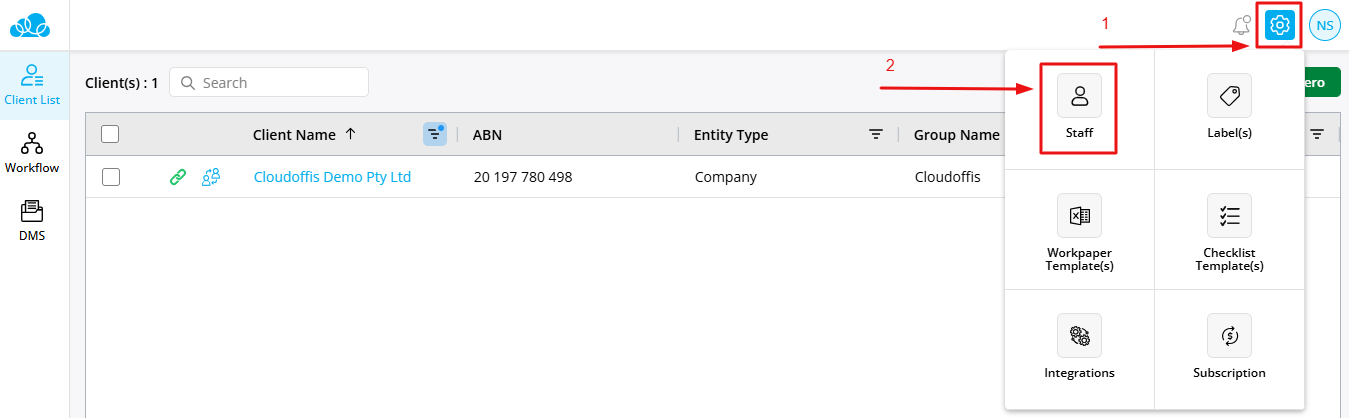The height and width of the screenshot is (418, 1349).
Task: Click the green link icon in client row
Action: pyautogui.click(x=178, y=177)
